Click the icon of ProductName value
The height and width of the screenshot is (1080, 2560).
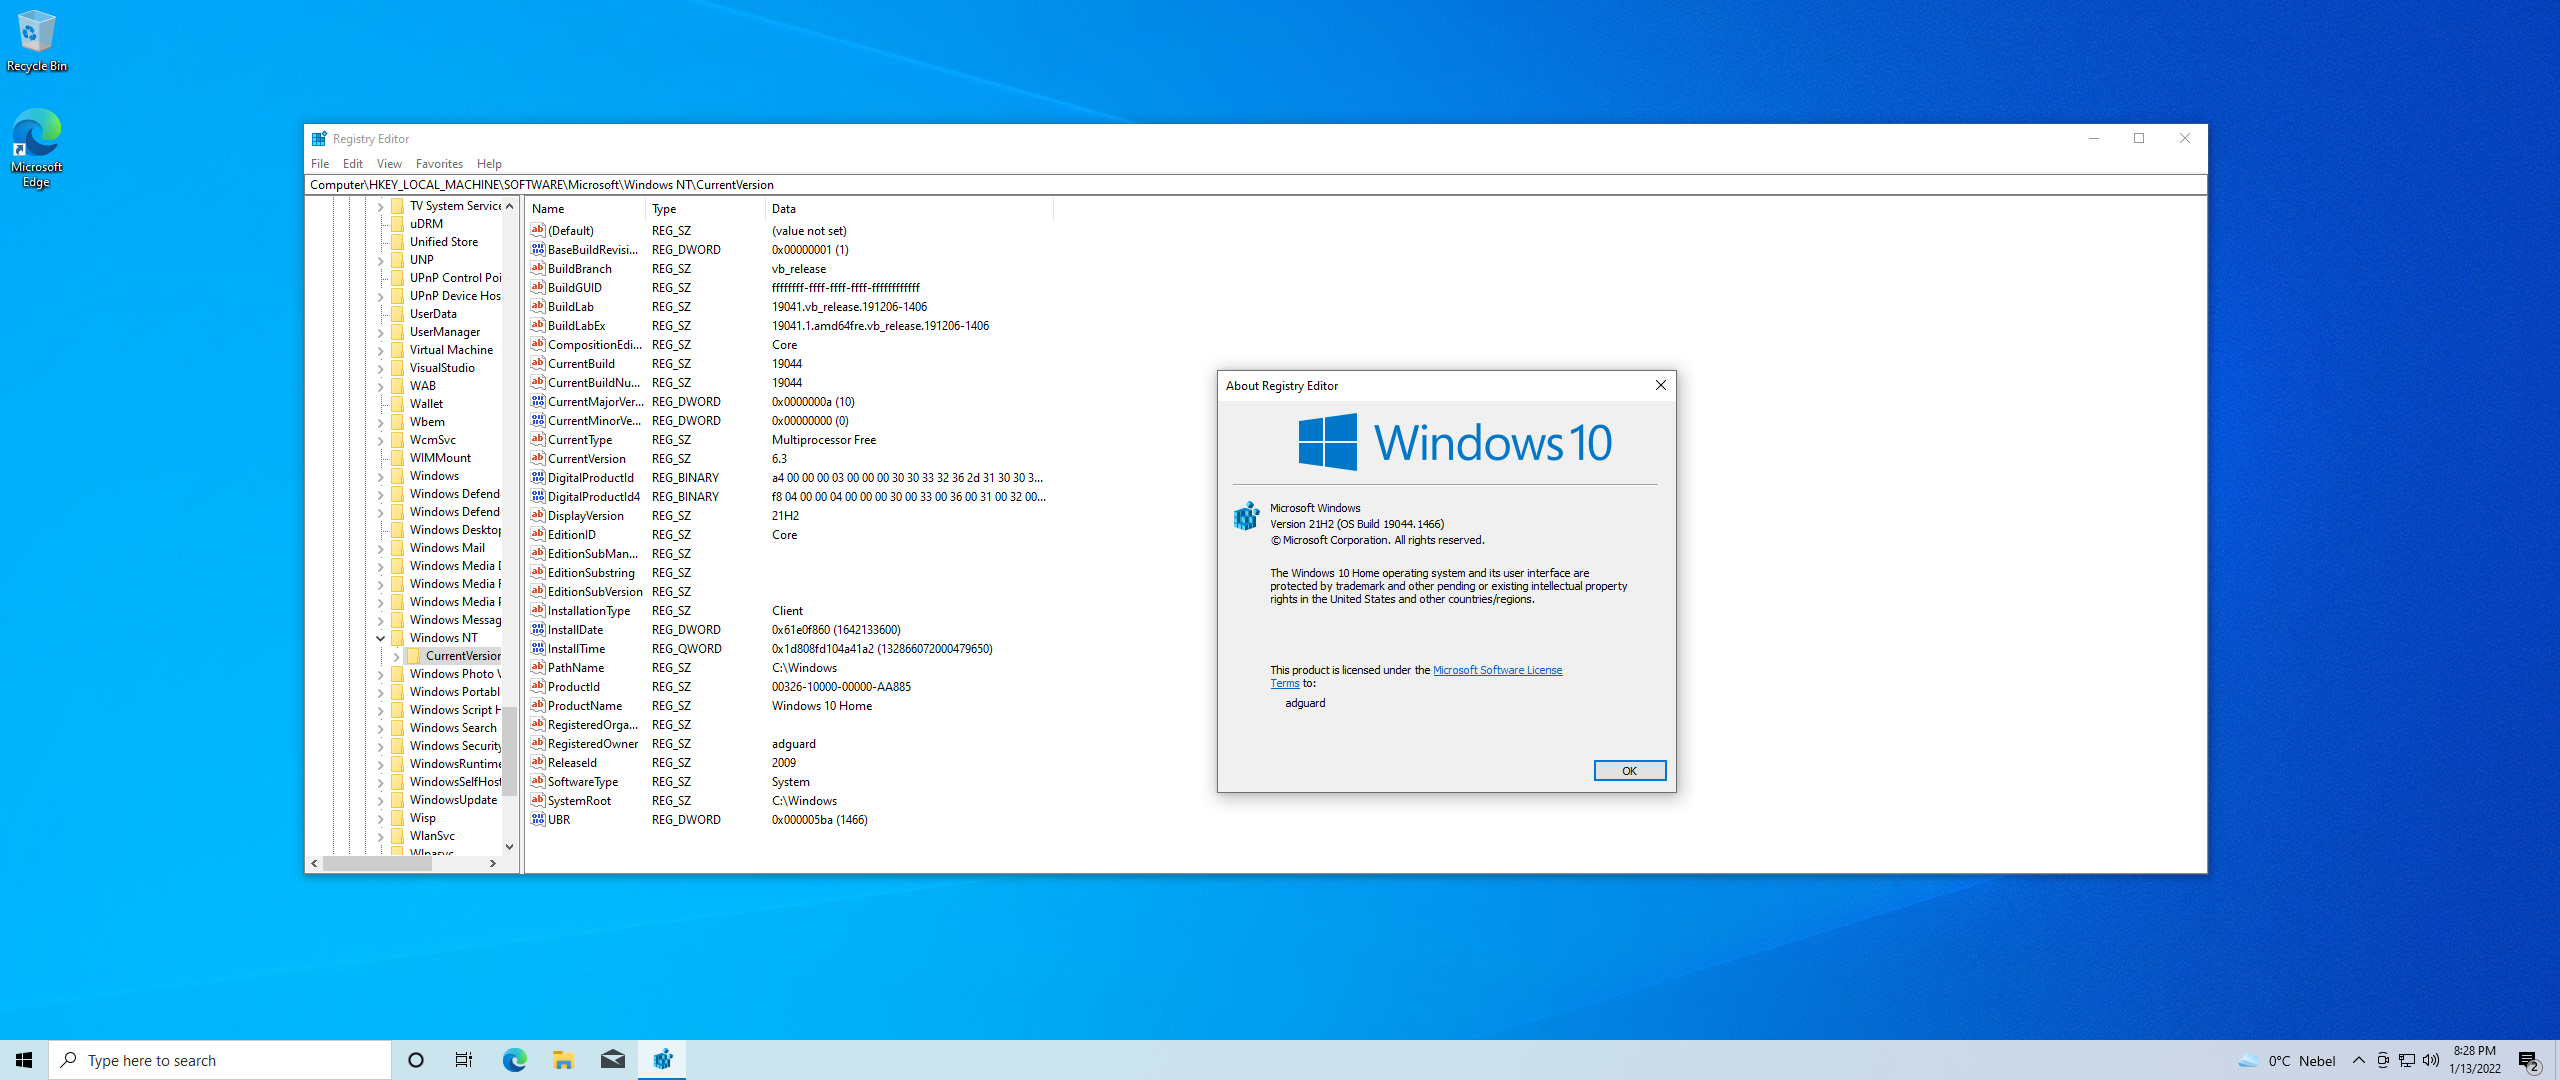pos(537,705)
